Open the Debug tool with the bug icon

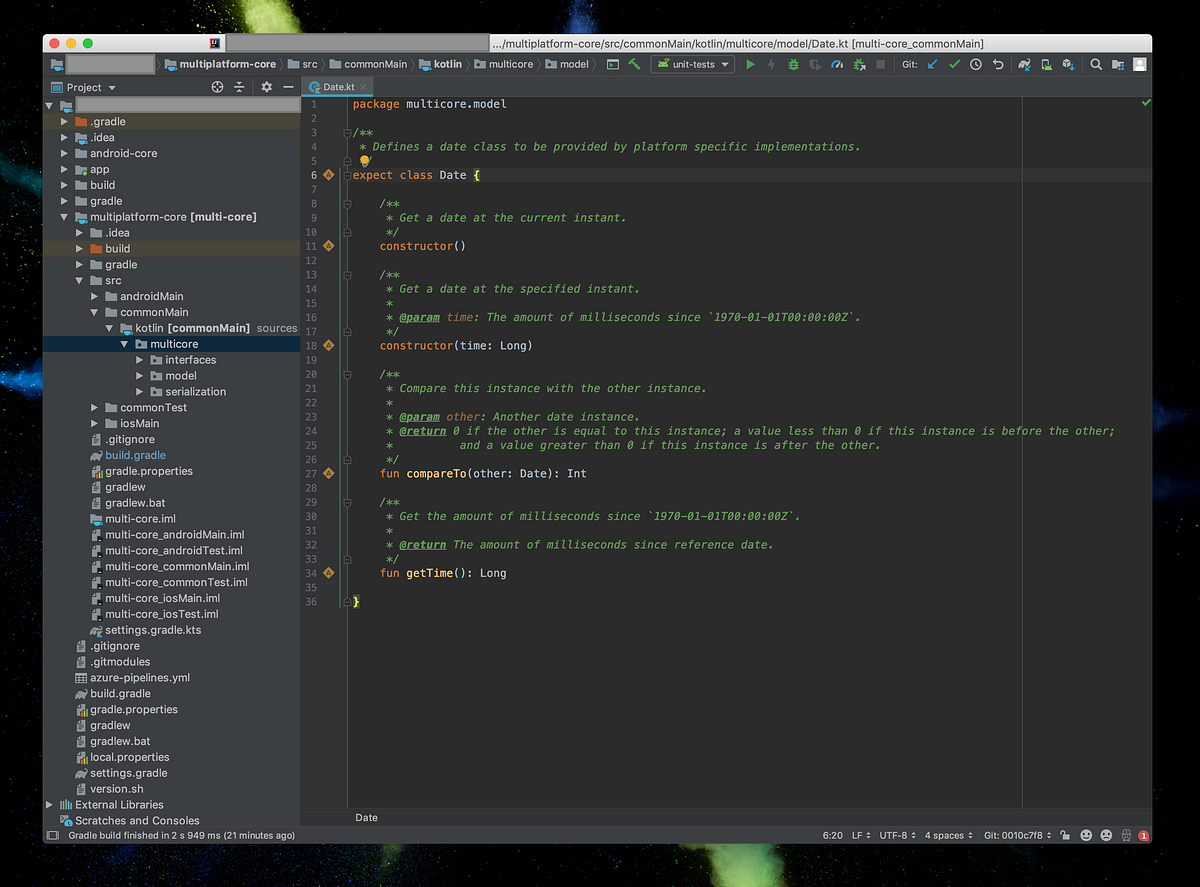point(792,63)
